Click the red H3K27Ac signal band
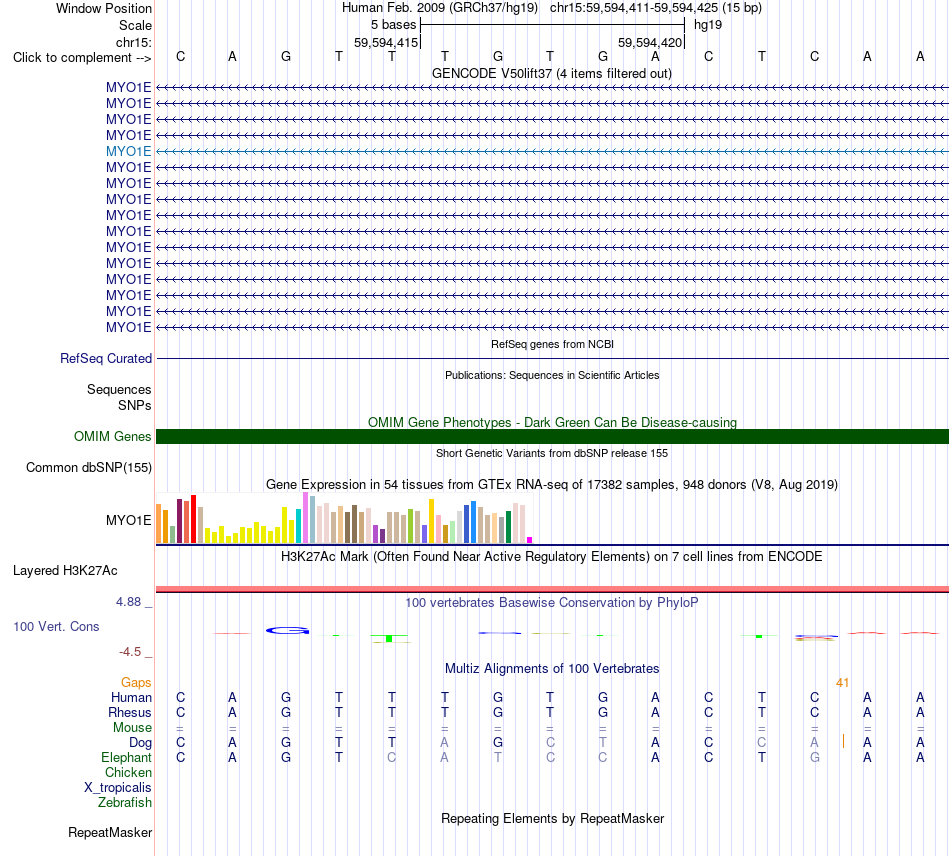 552,589
